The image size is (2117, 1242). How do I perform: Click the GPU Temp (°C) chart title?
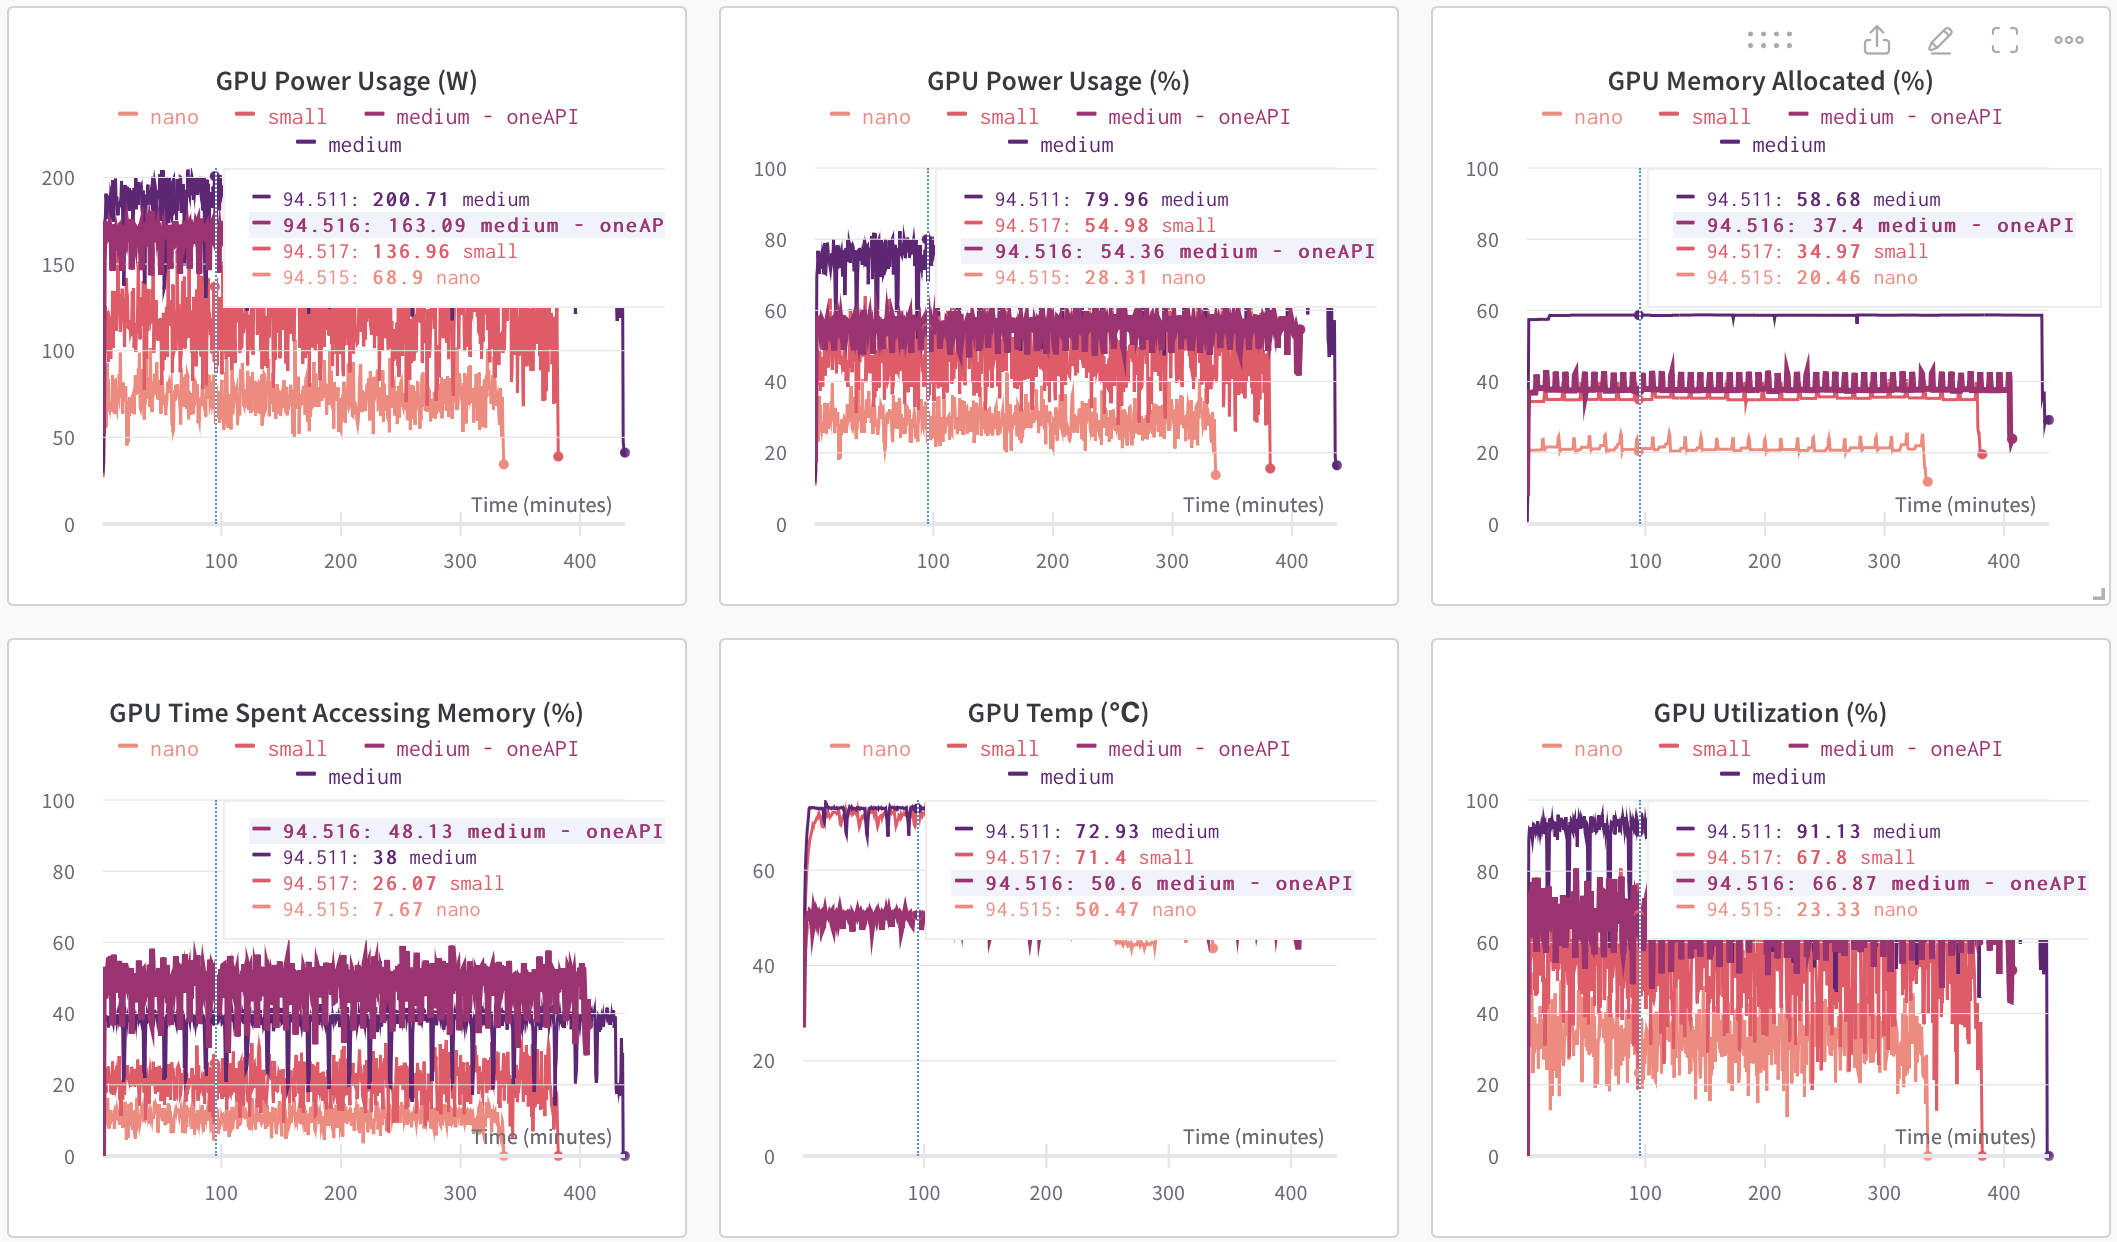(x=1058, y=713)
